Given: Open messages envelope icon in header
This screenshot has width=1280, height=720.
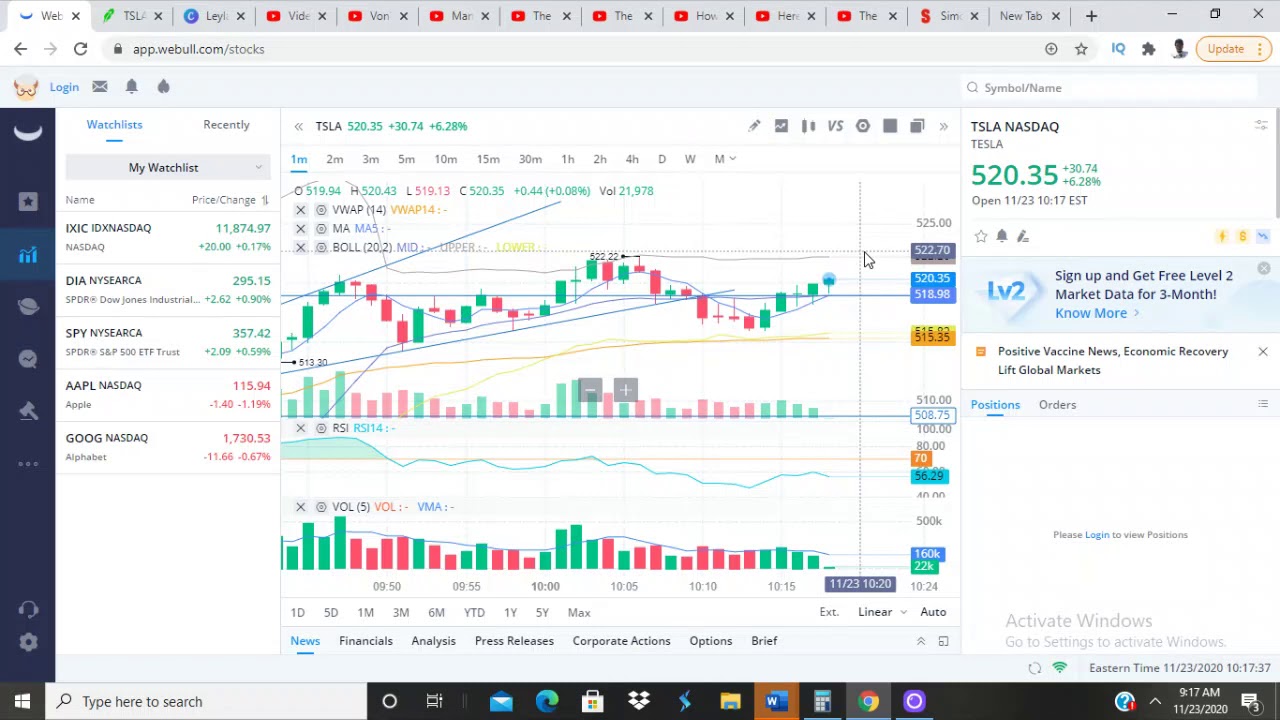Looking at the screenshot, I should [x=100, y=87].
